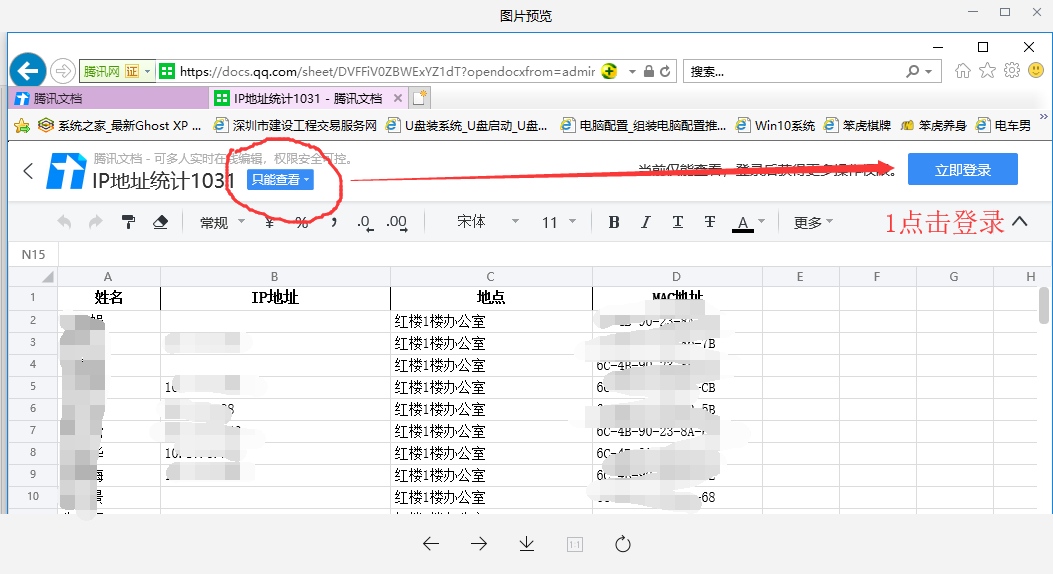Screen dimensions: 1053x574
Task: Open the 宋体 font dropdown
Action: click(x=488, y=222)
